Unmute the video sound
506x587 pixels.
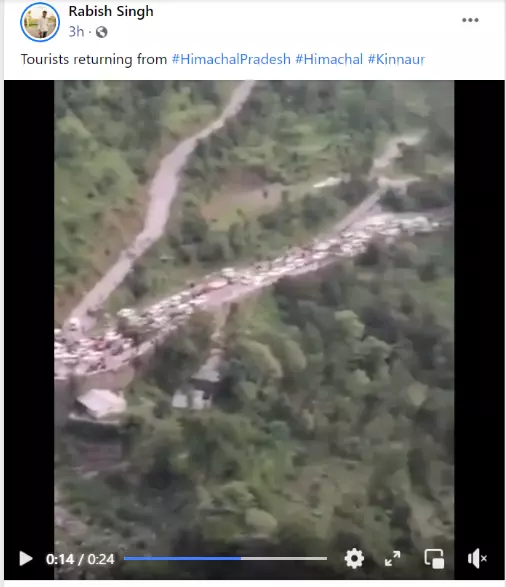tap(477, 559)
